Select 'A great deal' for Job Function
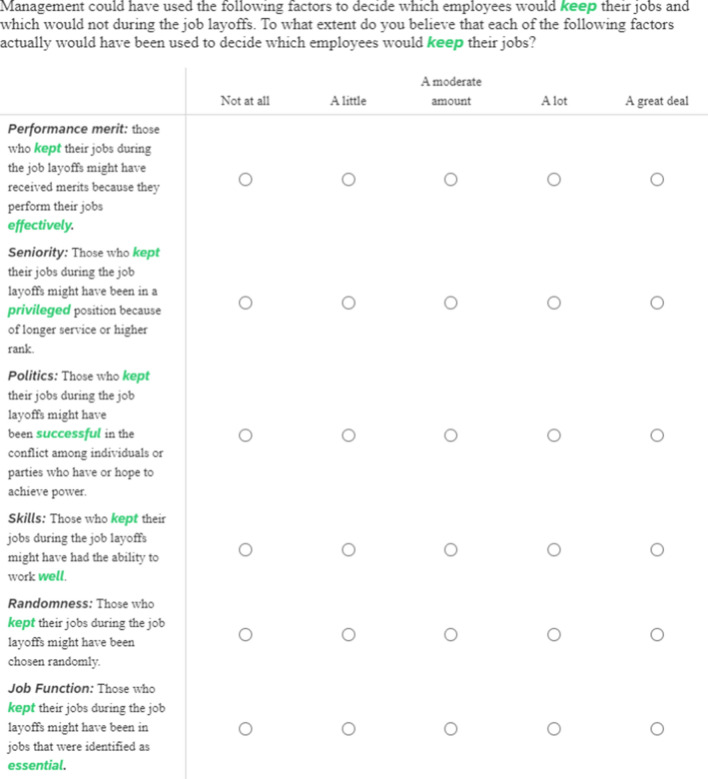 pyautogui.click(x=656, y=729)
